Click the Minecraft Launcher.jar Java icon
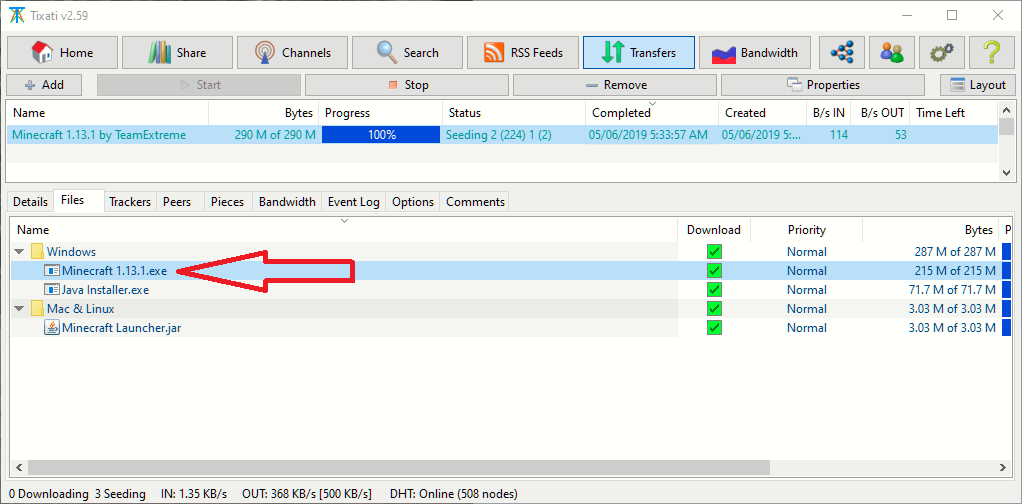Image resolution: width=1022 pixels, height=504 pixels. pyautogui.click(x=52, y=327)
